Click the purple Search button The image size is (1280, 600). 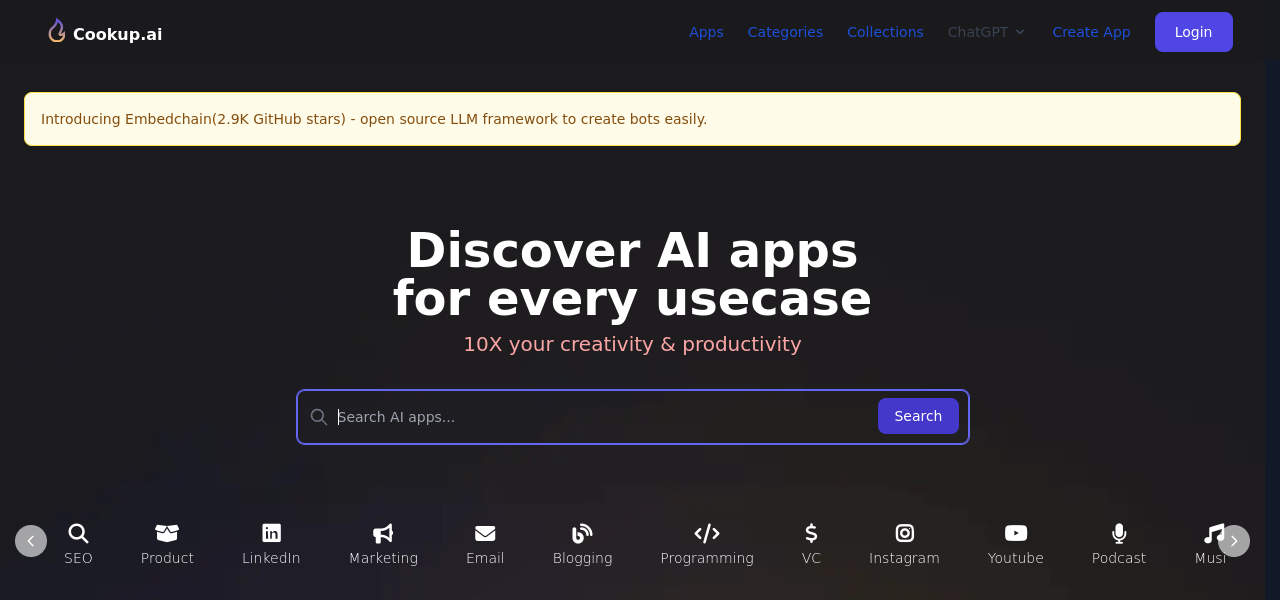918,416
